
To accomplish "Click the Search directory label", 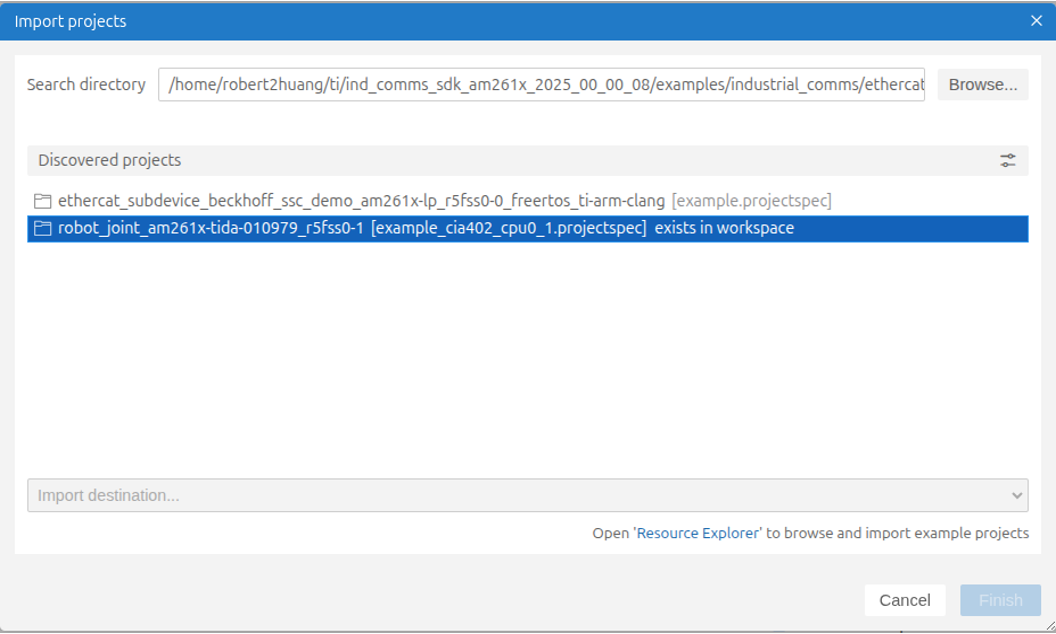I will pos(86,85).
